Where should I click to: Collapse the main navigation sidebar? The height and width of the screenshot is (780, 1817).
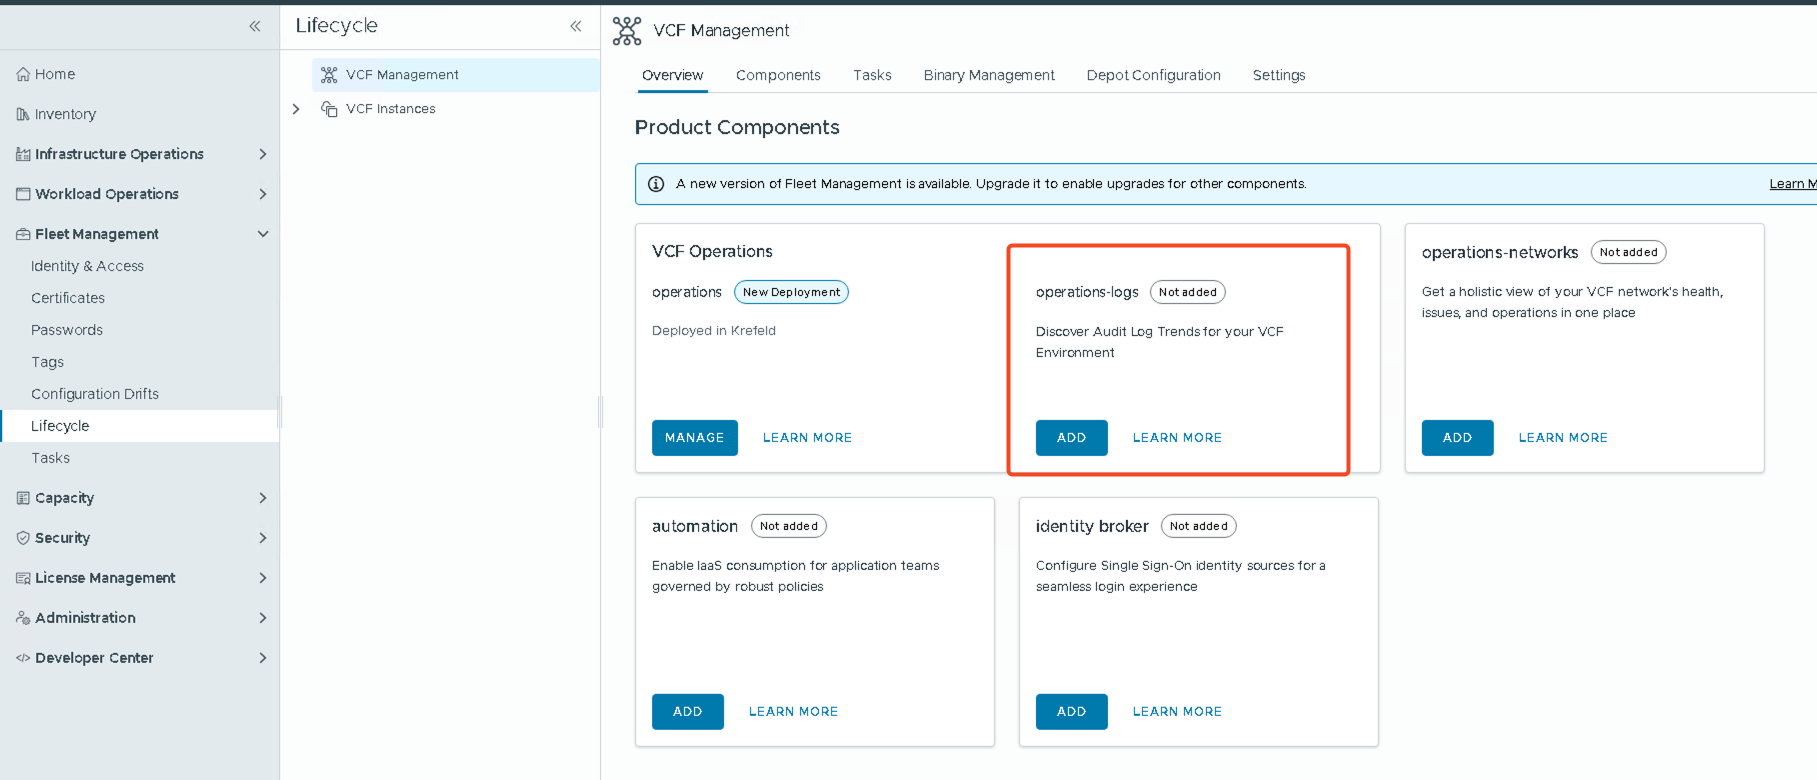click(255, 26)
